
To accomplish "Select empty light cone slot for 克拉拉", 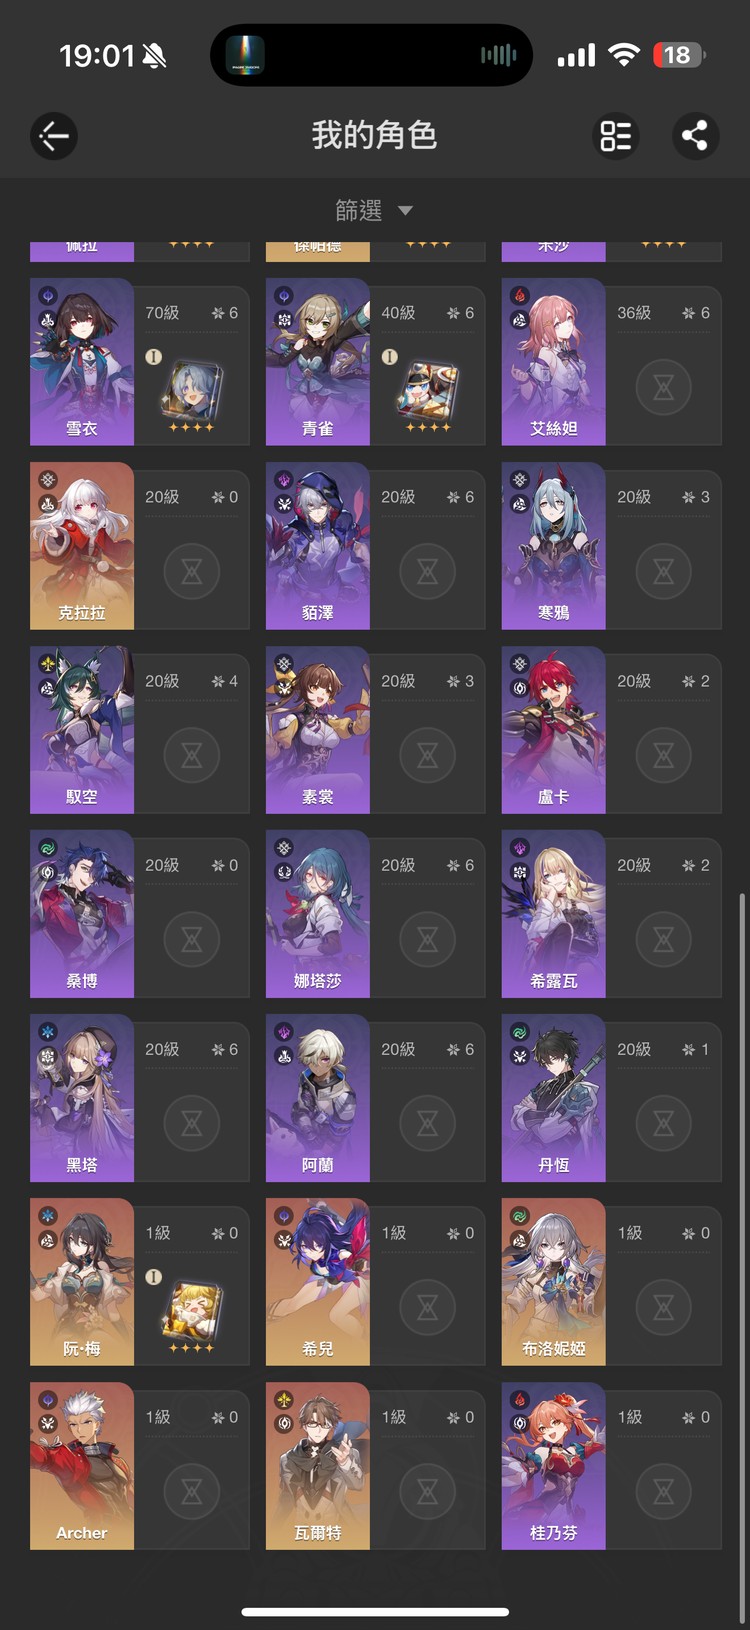I will click(x=191, y=571).
